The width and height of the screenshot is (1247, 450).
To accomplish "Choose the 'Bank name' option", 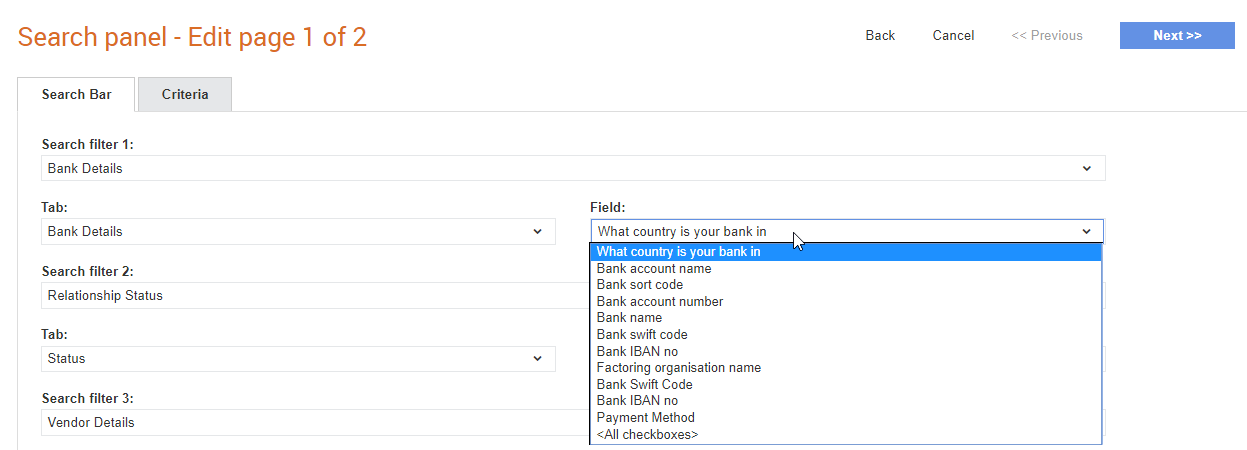I will [x=846, y=318].
